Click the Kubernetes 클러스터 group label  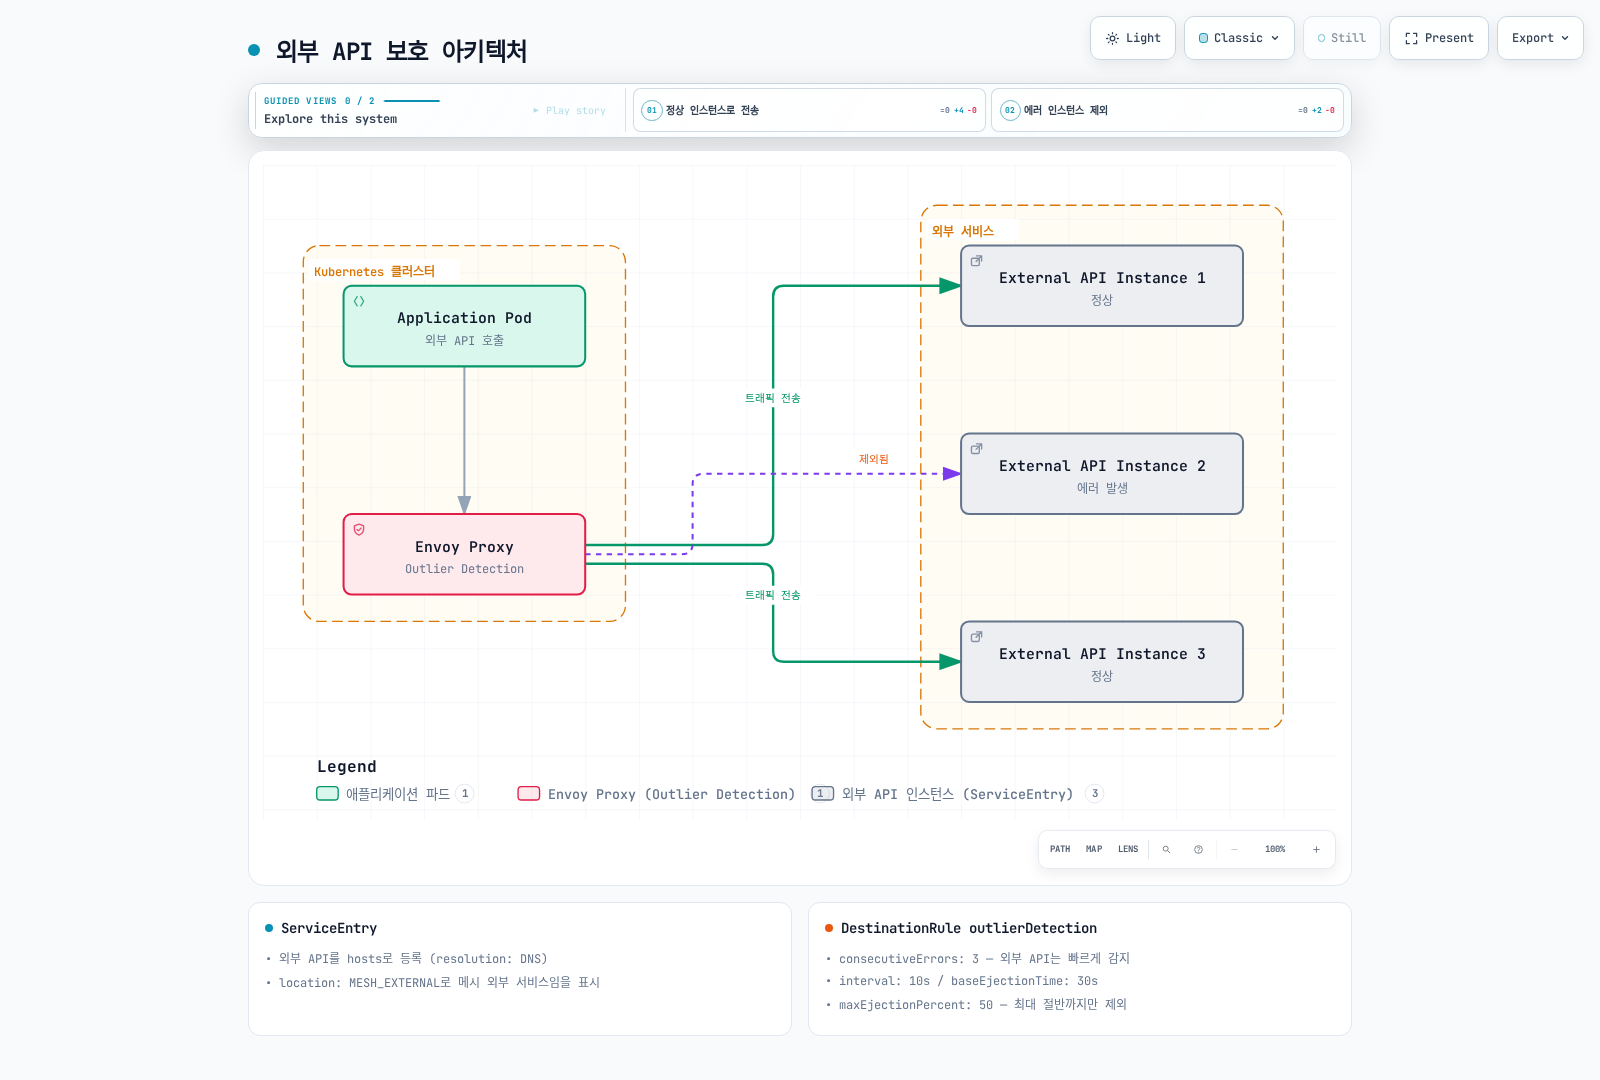coord(375,271)
